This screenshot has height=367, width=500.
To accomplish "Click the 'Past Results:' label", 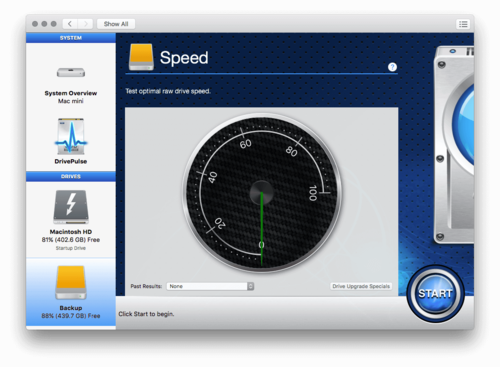I will tap(146, 286).
